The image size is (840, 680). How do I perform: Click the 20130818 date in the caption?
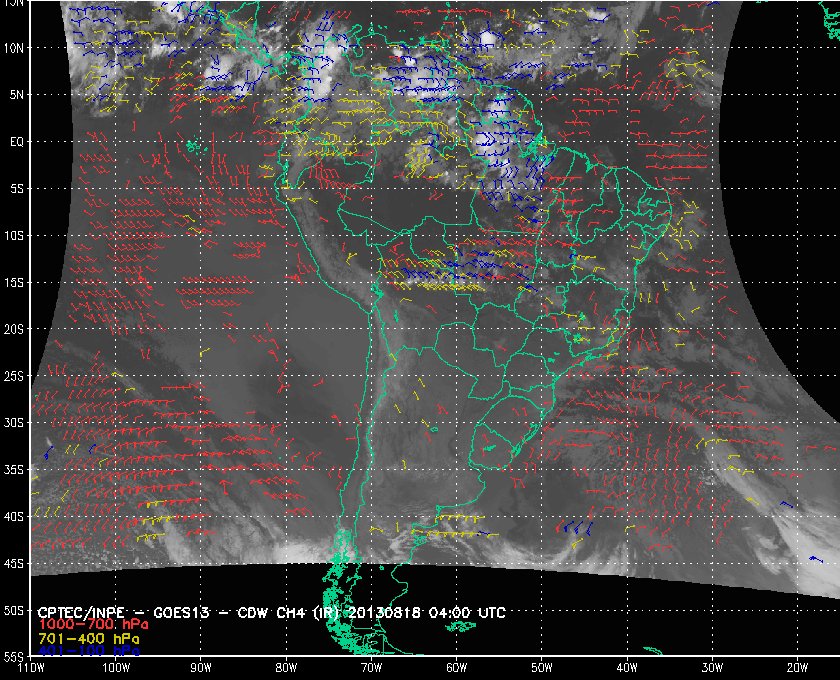point(385,612)
